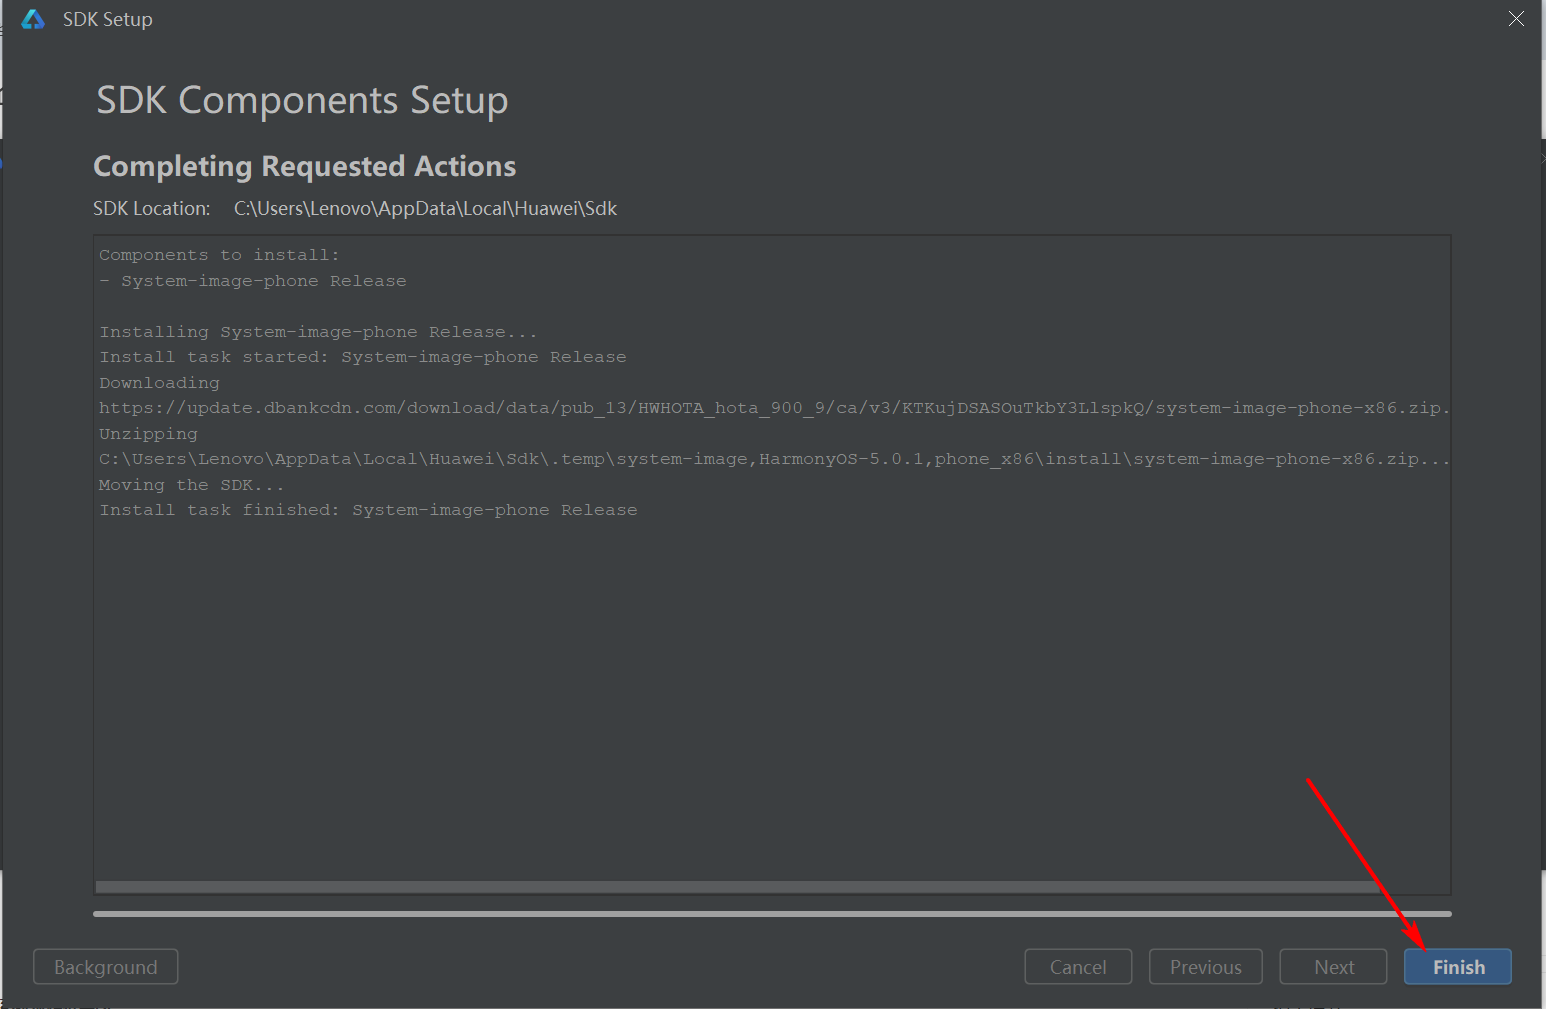1546x1009 pixels.
Task: Click the 'Moving the SDK...' log line
Action: [x=191, y=485]
